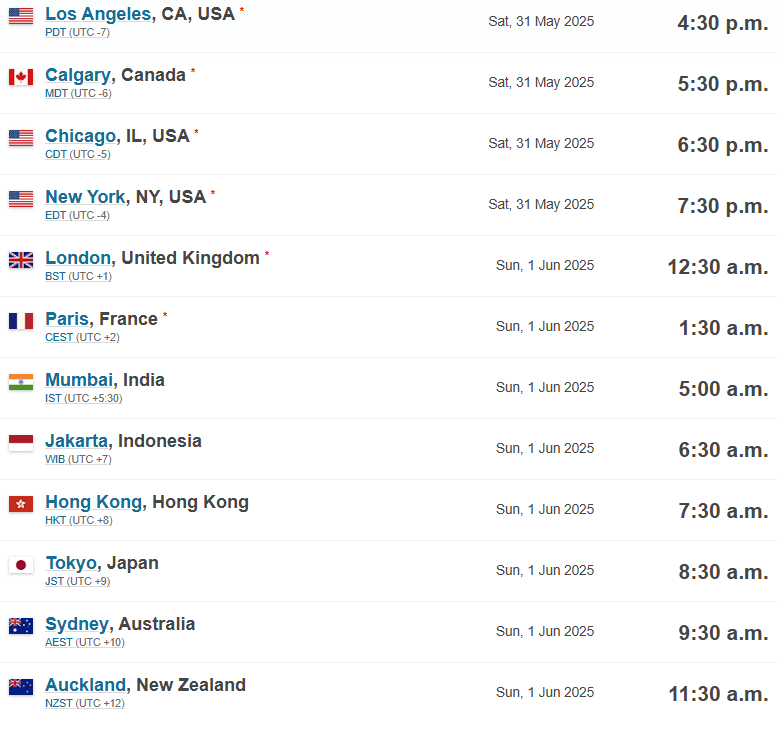Screen dimensions: 778x729
Task: Click the Japanese flag beside Tokyo
Action: (21, 565)
